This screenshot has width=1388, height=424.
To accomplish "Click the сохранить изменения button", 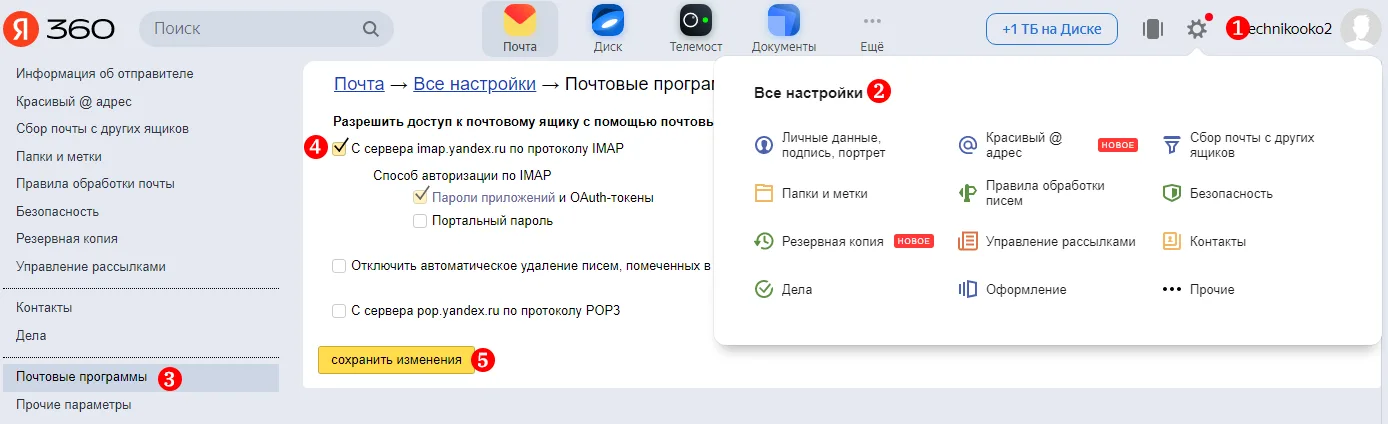I will pyautogui.click(x=396, y=360).
